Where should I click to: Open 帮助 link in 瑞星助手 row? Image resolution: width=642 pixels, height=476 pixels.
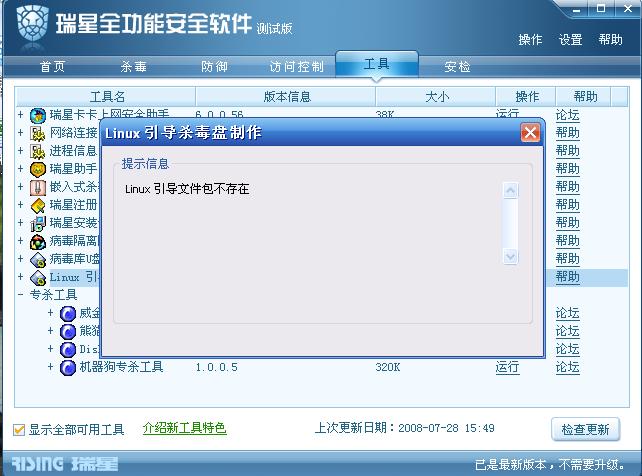click(567, 169)
